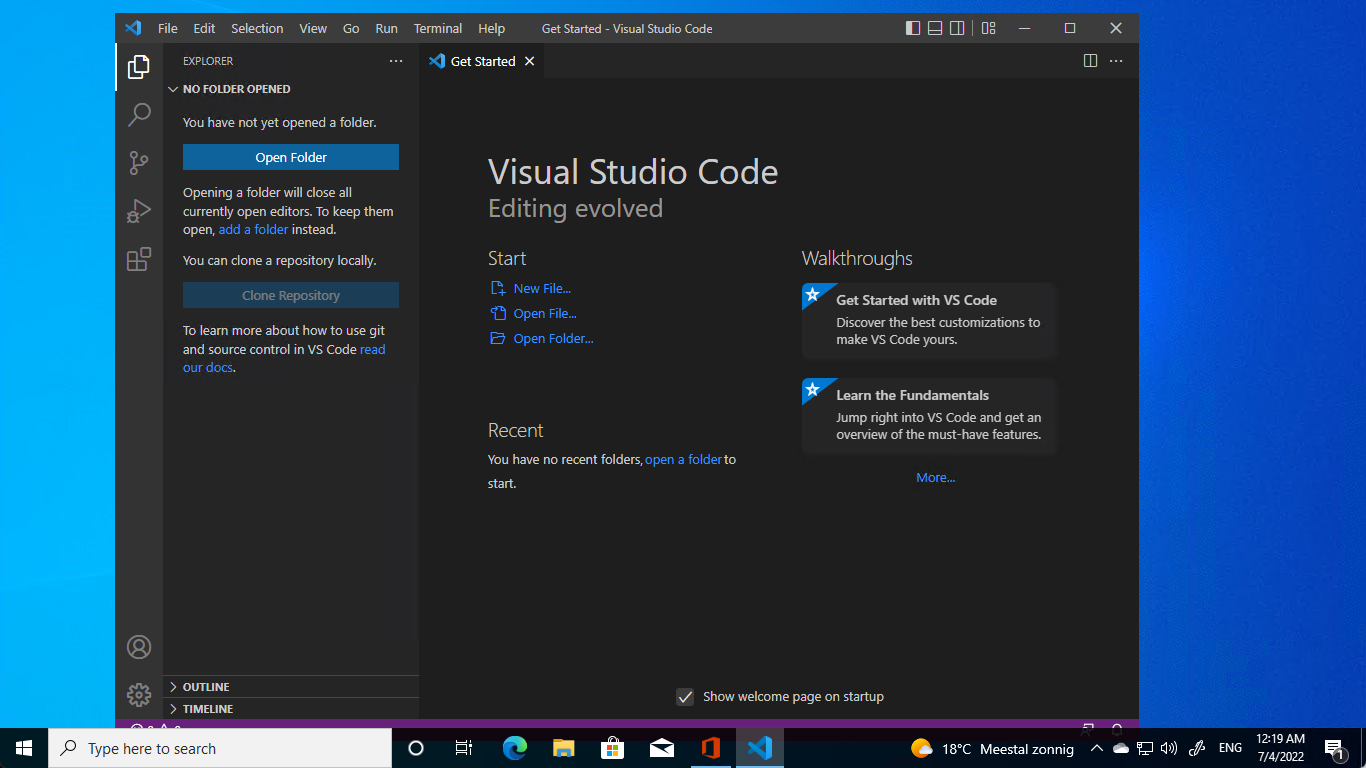This screenshot has height=768, width=1366.
Task: Show hidden system tray icons chevron
Action: (1096, 748)
